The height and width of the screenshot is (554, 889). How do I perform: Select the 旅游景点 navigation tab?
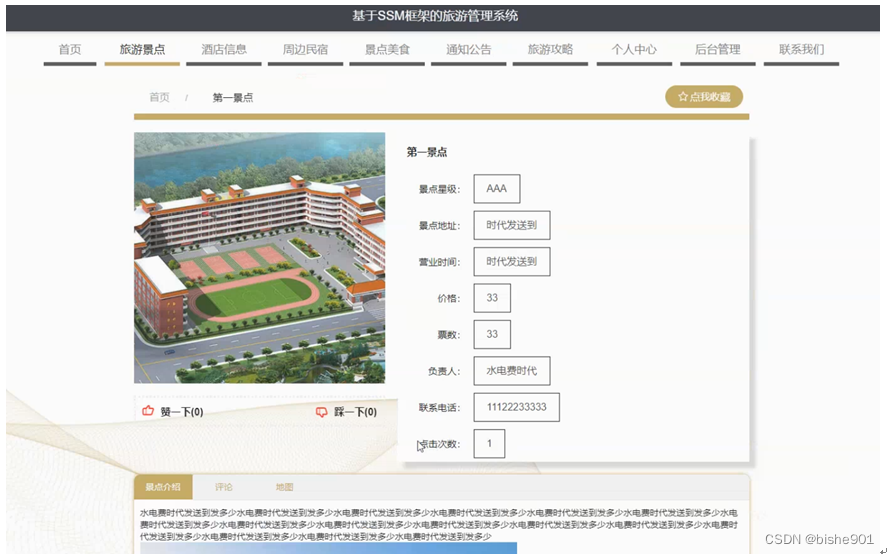coord(142,49)
